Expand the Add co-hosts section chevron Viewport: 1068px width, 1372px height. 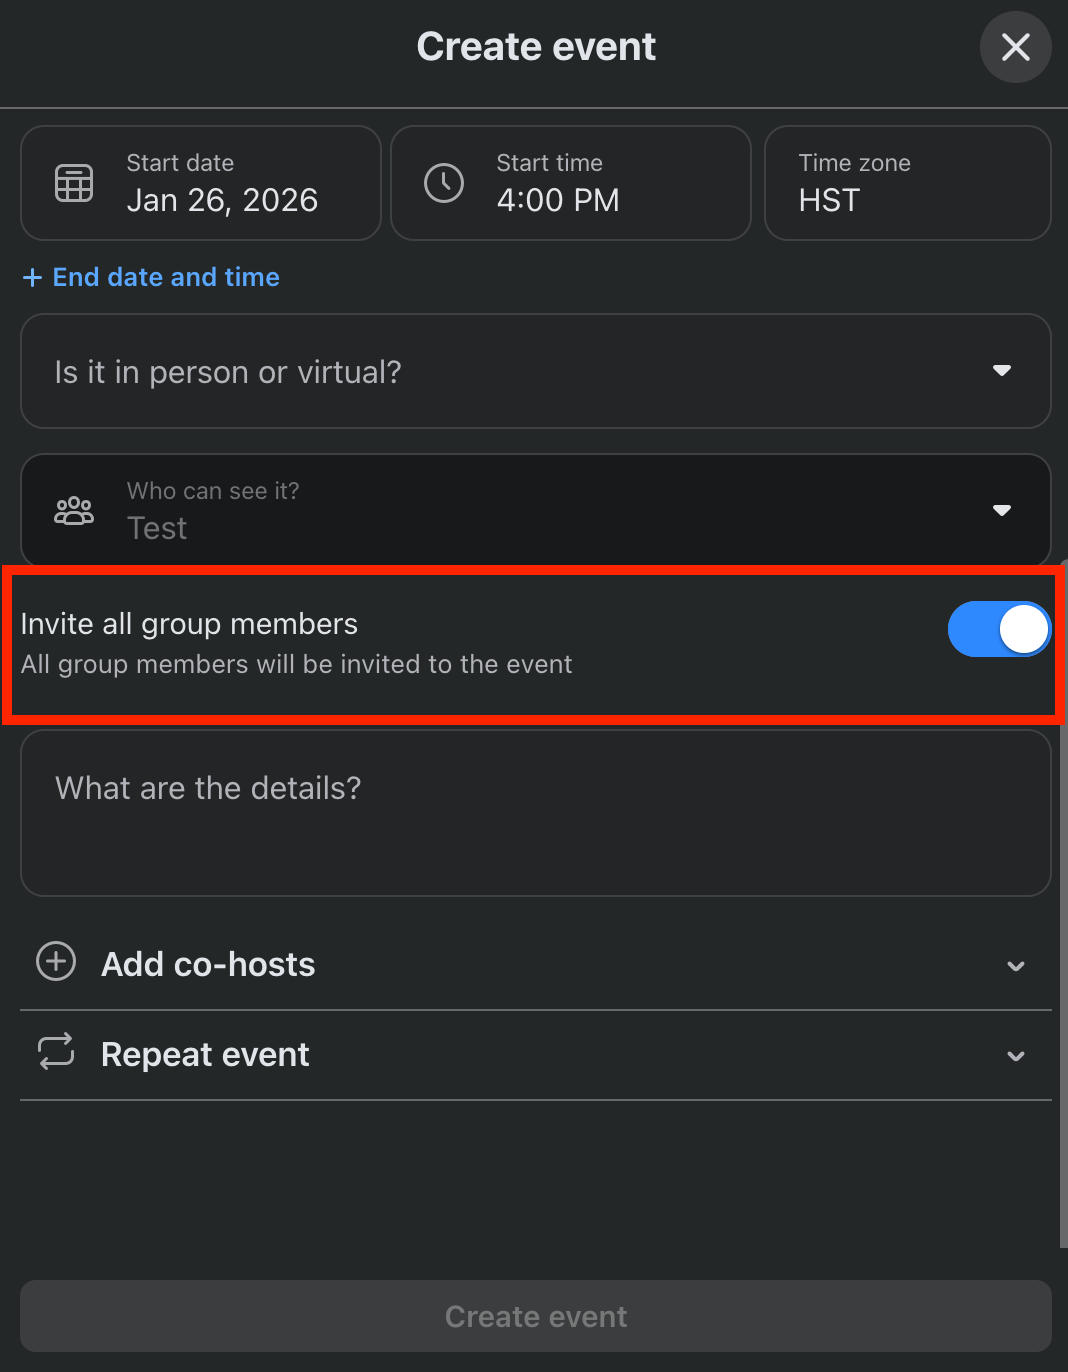click(x=1016, y=966)
